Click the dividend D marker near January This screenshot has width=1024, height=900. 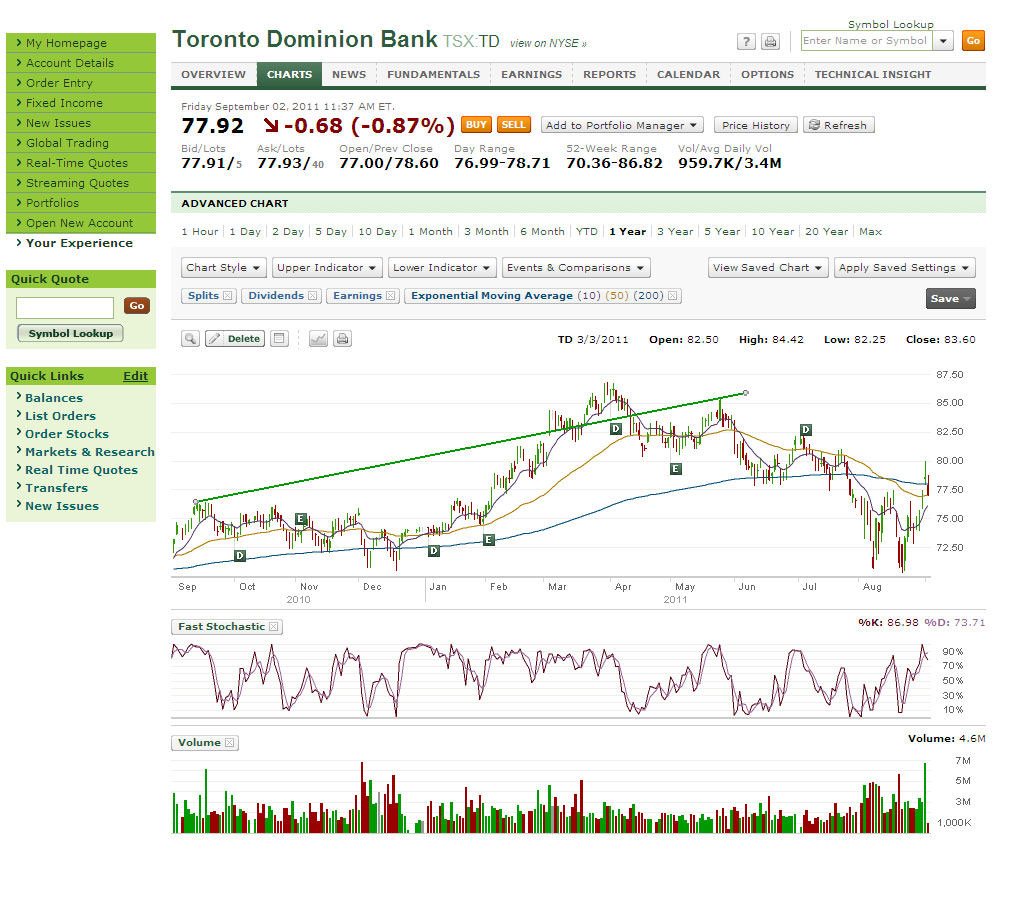434,551
